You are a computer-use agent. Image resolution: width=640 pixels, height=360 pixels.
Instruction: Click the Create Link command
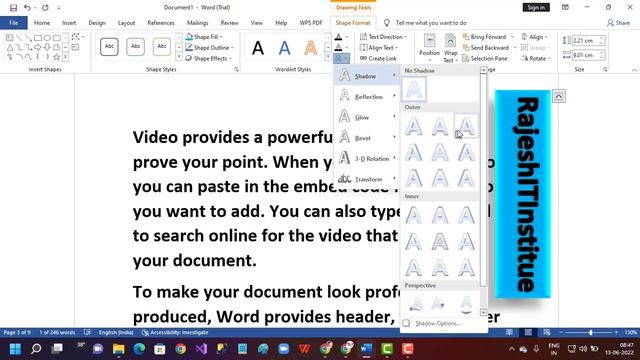pyautogui.click(x=378, y=58)
